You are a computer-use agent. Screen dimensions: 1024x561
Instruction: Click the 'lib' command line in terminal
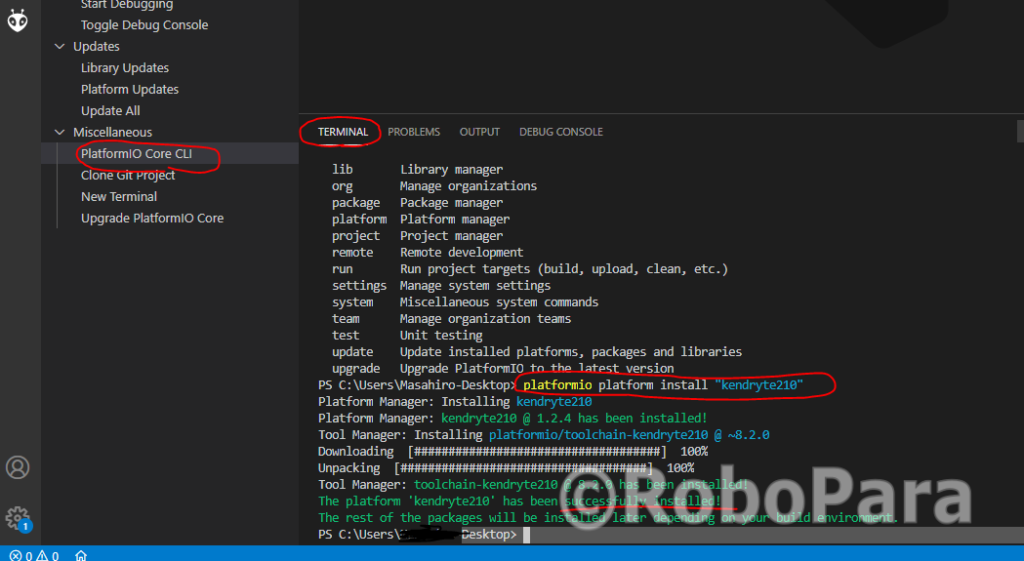pos(417,169)
